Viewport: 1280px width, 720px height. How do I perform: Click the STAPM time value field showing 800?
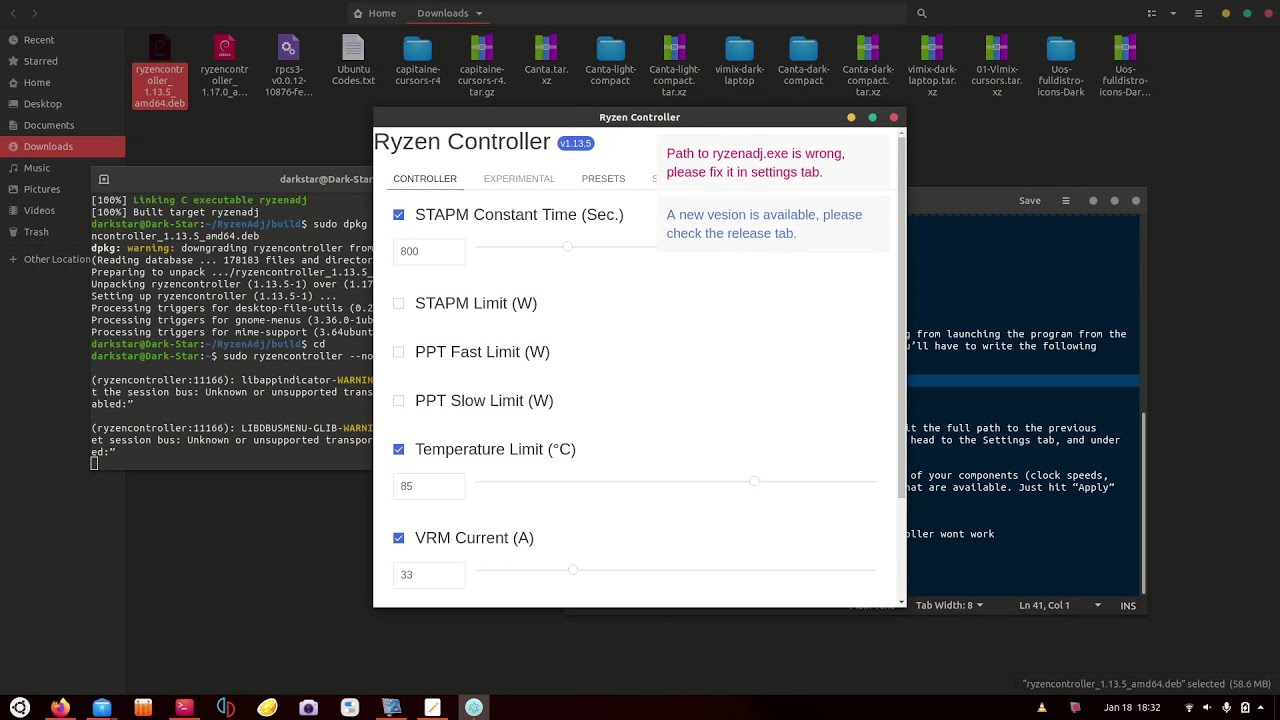pyautogui.click(x=429, y=252)
